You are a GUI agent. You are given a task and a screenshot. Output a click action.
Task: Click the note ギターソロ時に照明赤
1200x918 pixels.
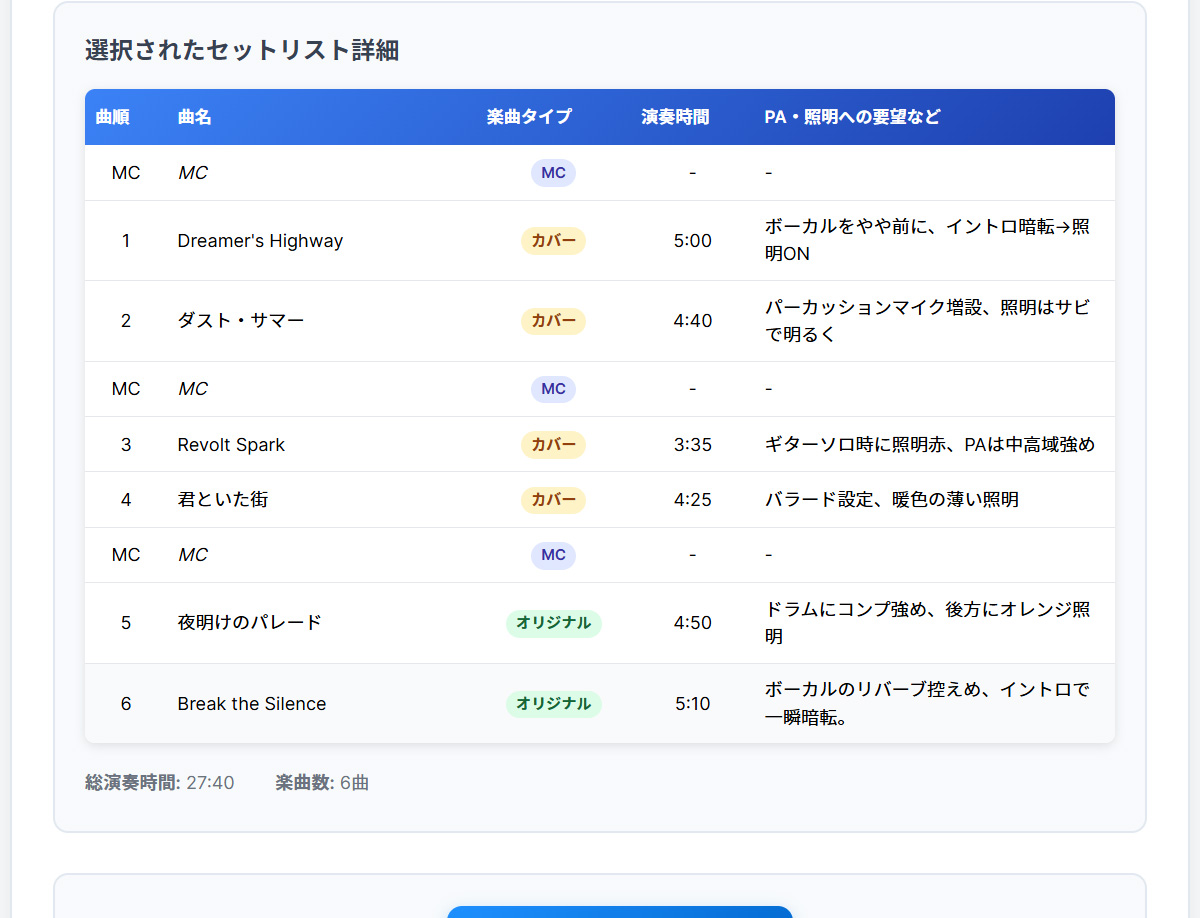tap(930, 445)
